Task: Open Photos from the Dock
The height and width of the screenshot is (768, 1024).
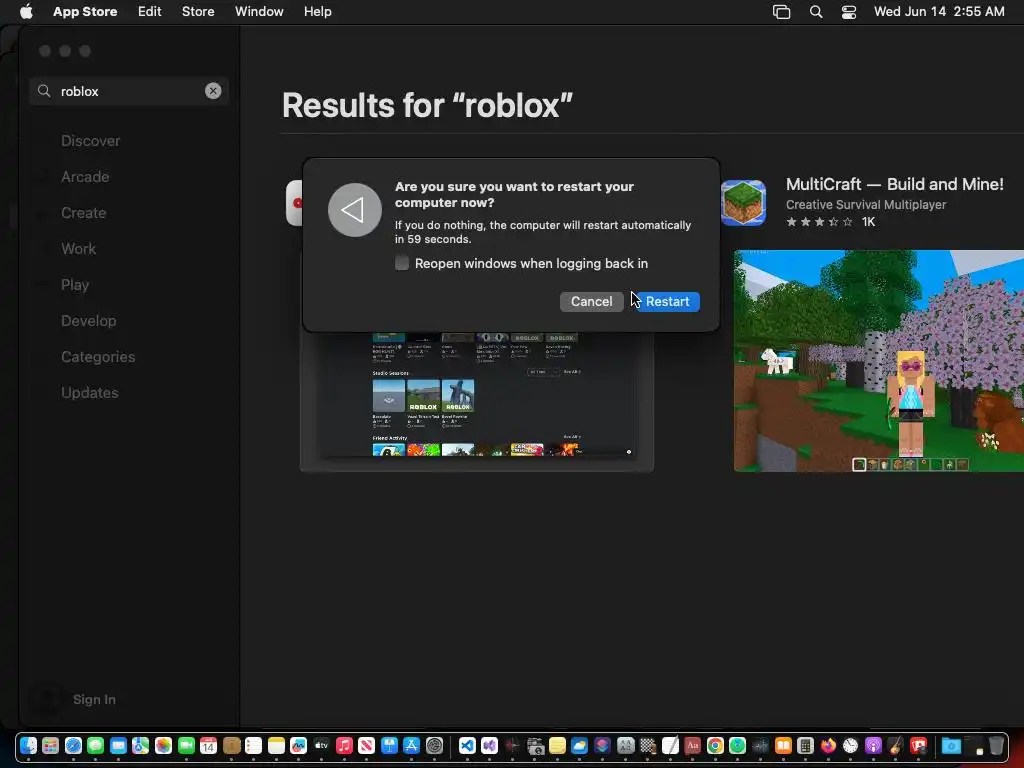Action: pos(163,745)
